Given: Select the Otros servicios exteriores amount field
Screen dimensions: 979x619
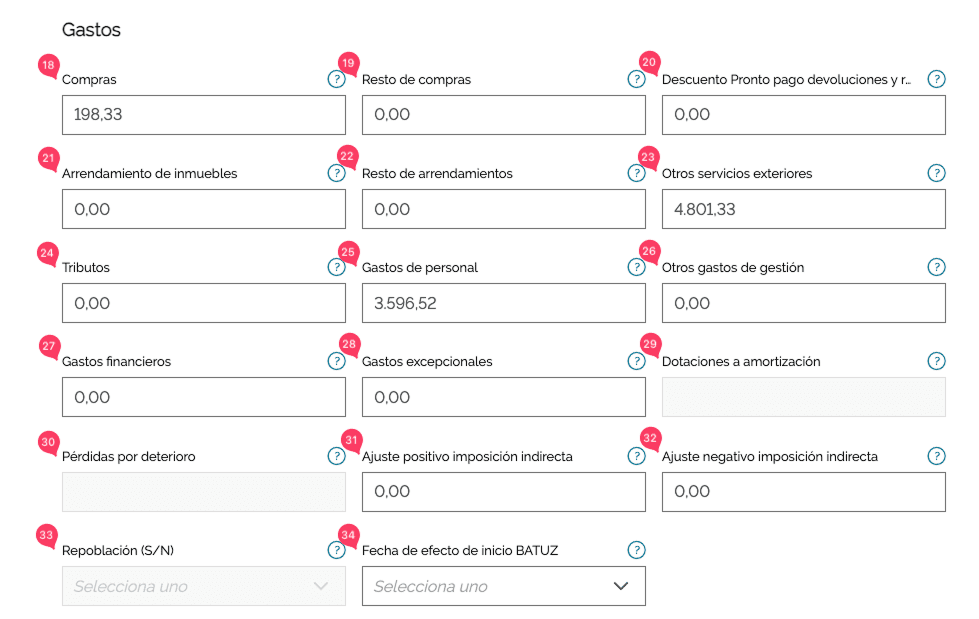Looking at the screenshot, I should [x=803, y=209].
